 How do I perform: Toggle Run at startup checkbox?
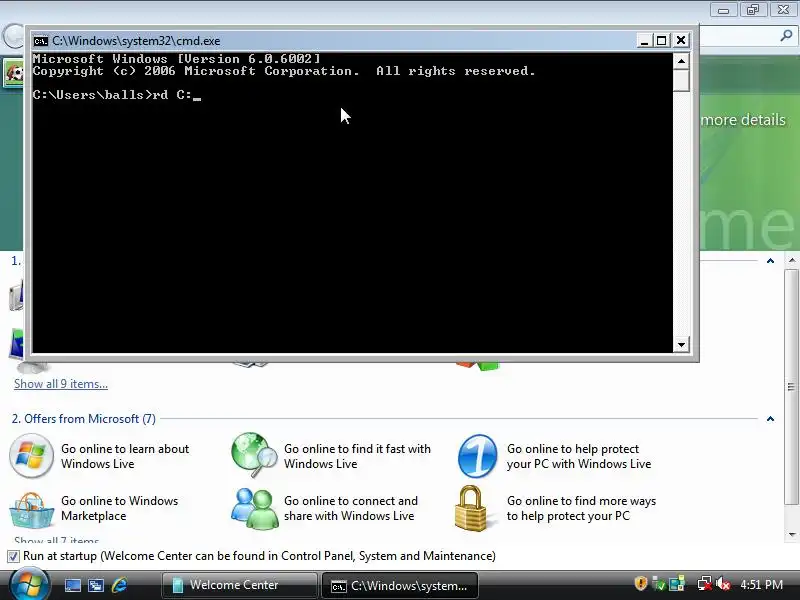pyautogui.click(x=13, y=556)
